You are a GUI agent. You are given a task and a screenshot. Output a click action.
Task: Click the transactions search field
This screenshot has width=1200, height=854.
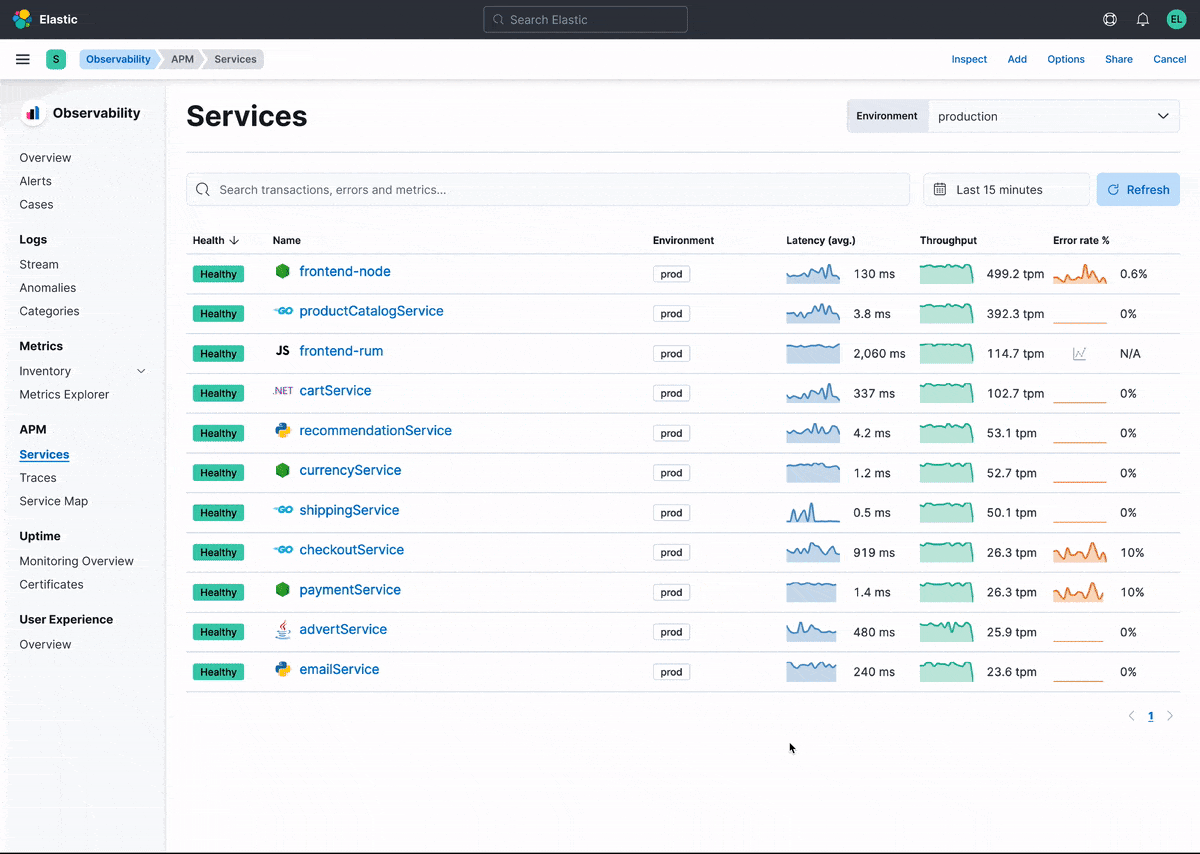click(548, 189)
